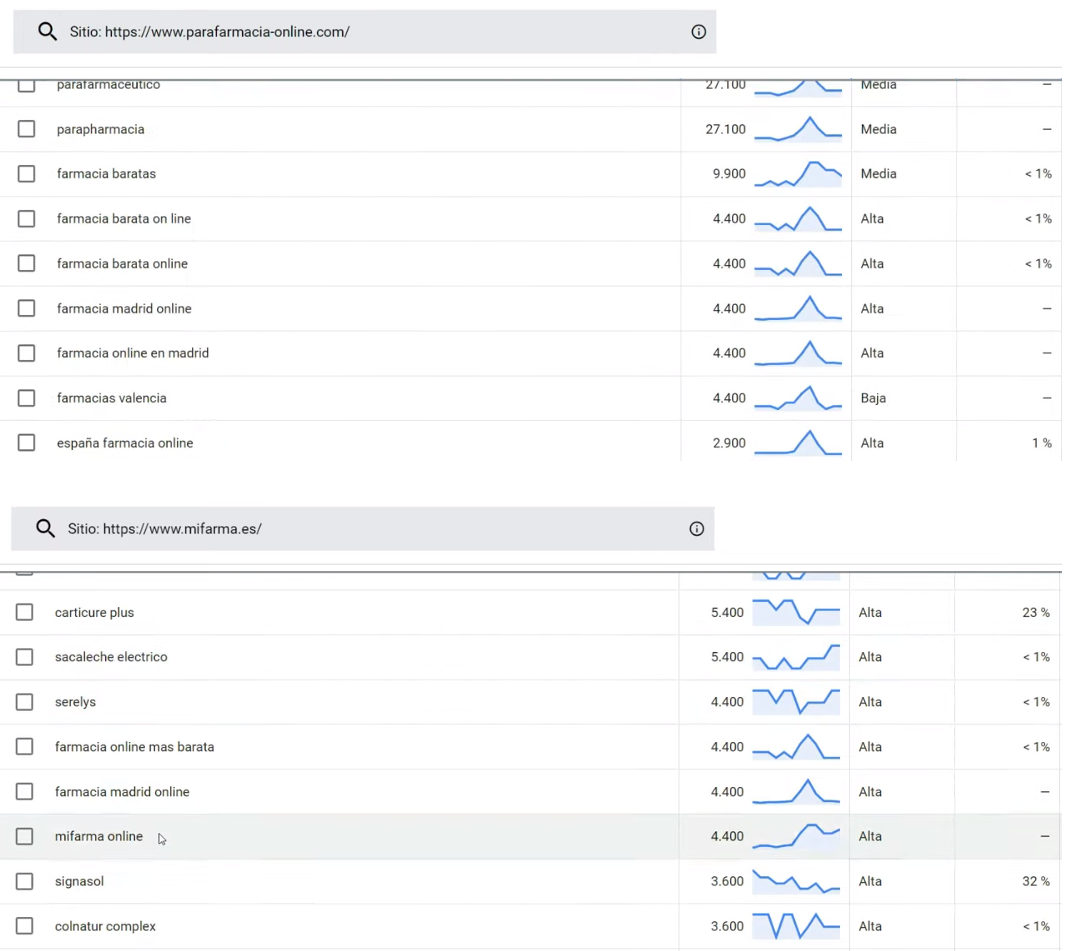Check farmacia madrid online in parafarmacia-online list
This screenshot has width=1067, height=951.
coord(27,308)
